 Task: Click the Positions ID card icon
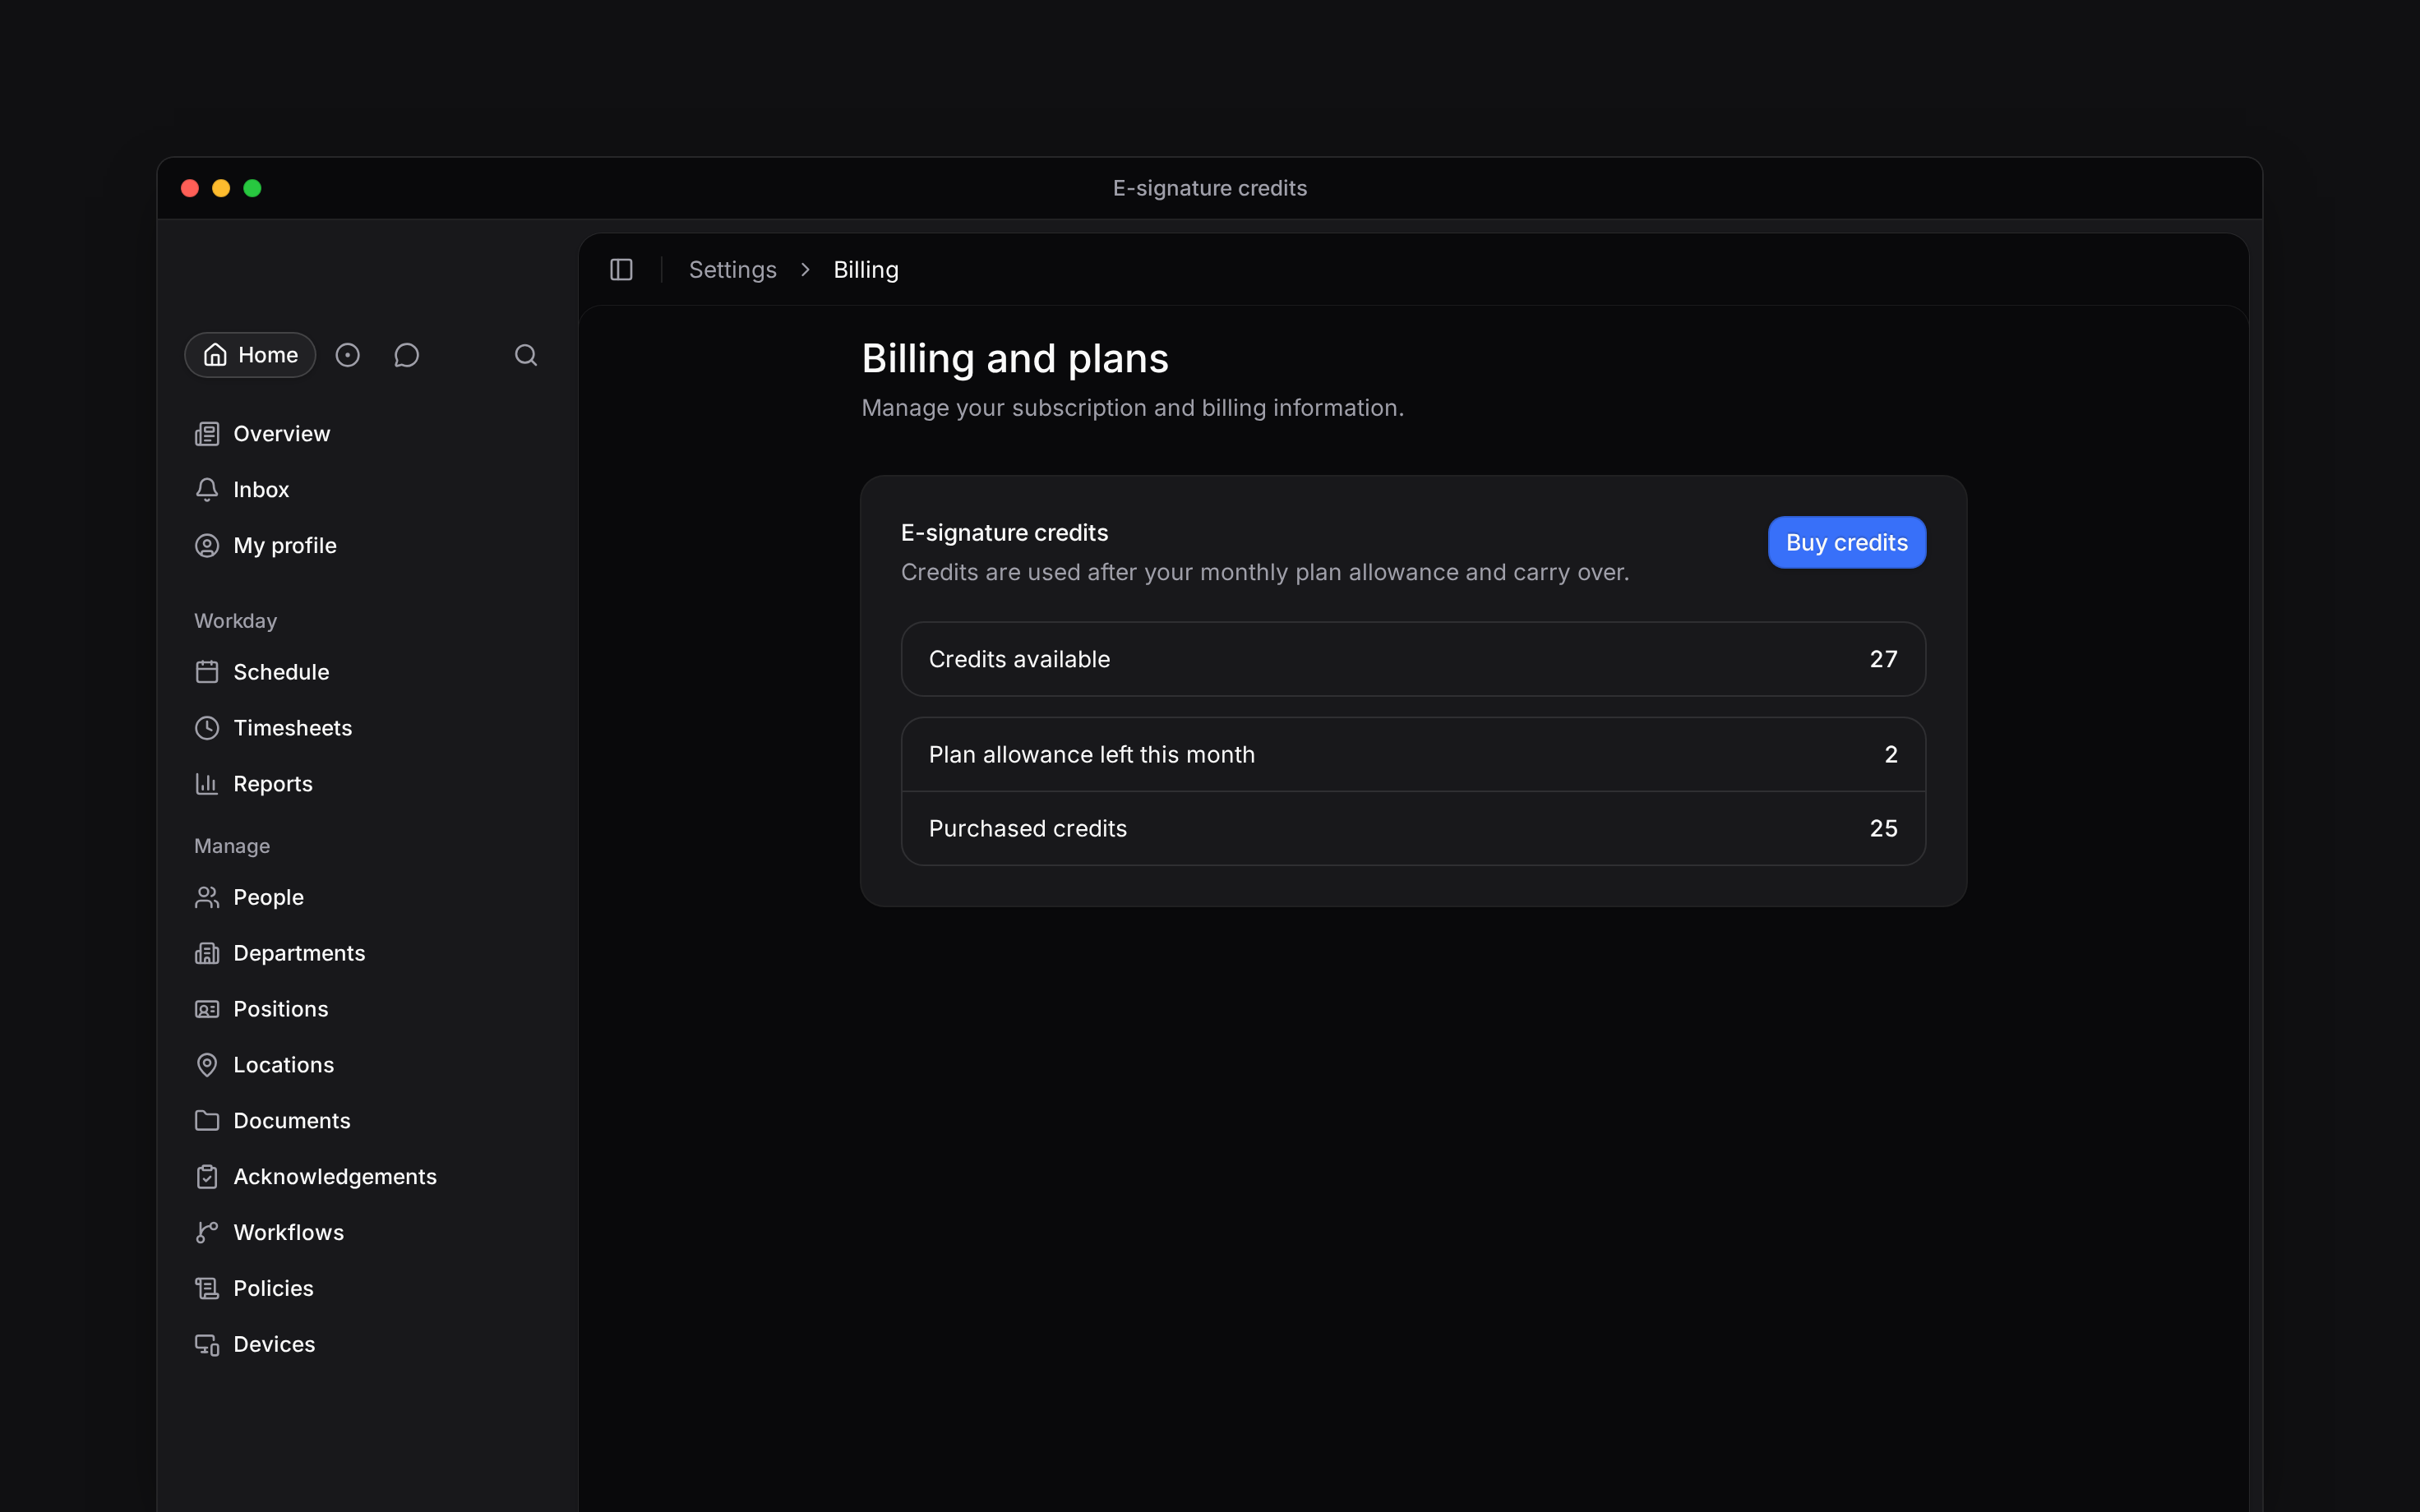[x=207, y=1009]
